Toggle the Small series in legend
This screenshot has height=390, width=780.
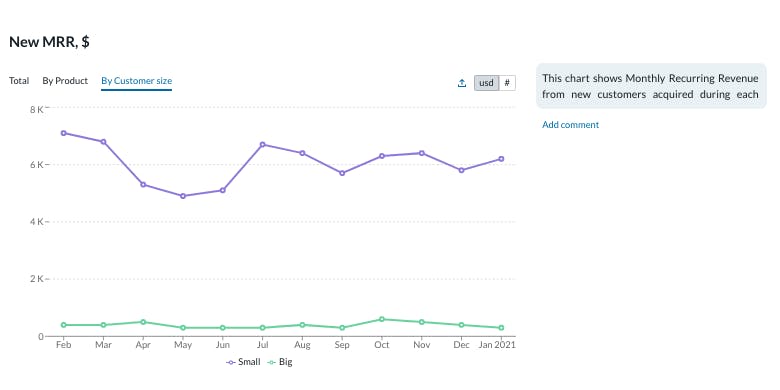pyautogui.click(x=243, y=362)
